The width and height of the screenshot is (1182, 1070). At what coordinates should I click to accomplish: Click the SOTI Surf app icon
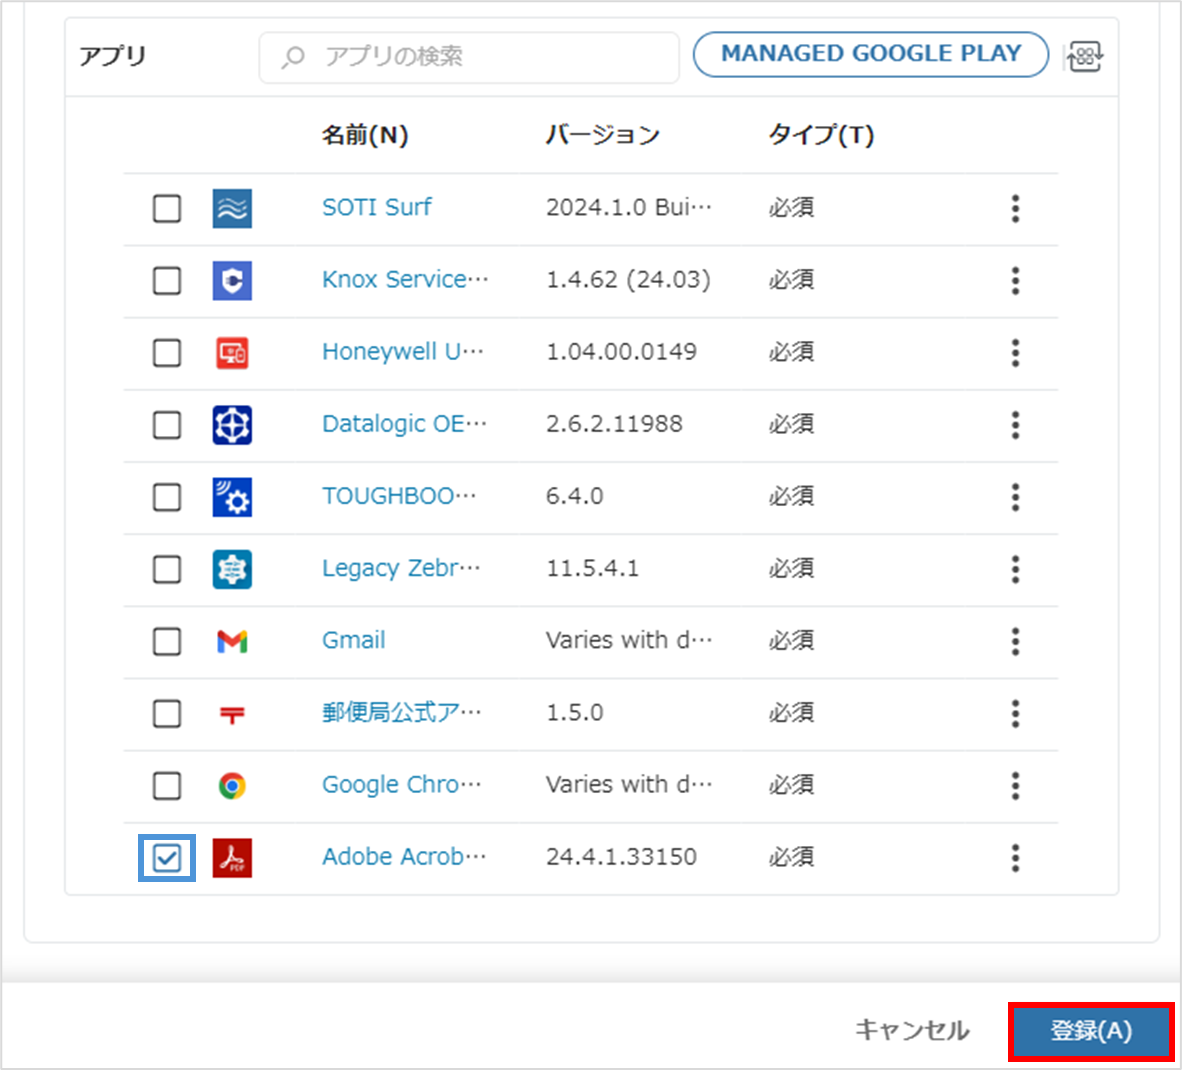click(x=232, y=208)
